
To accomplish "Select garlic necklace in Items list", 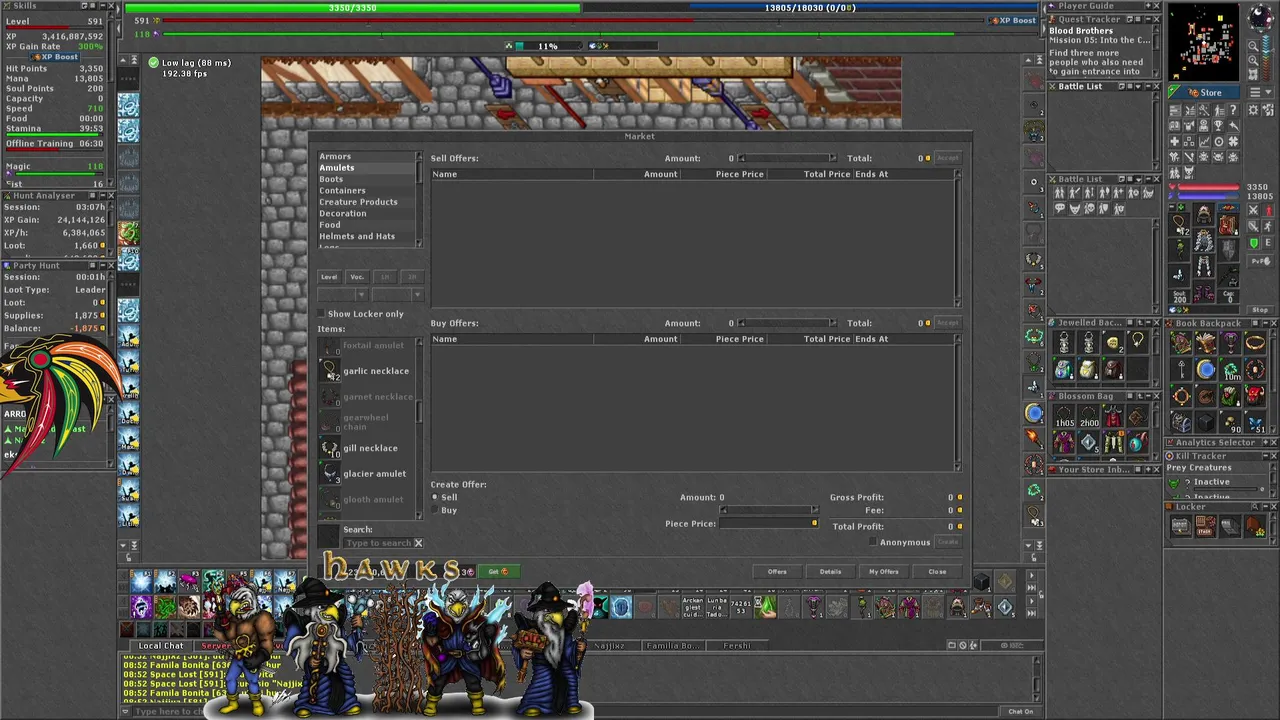I will [366, 371].
